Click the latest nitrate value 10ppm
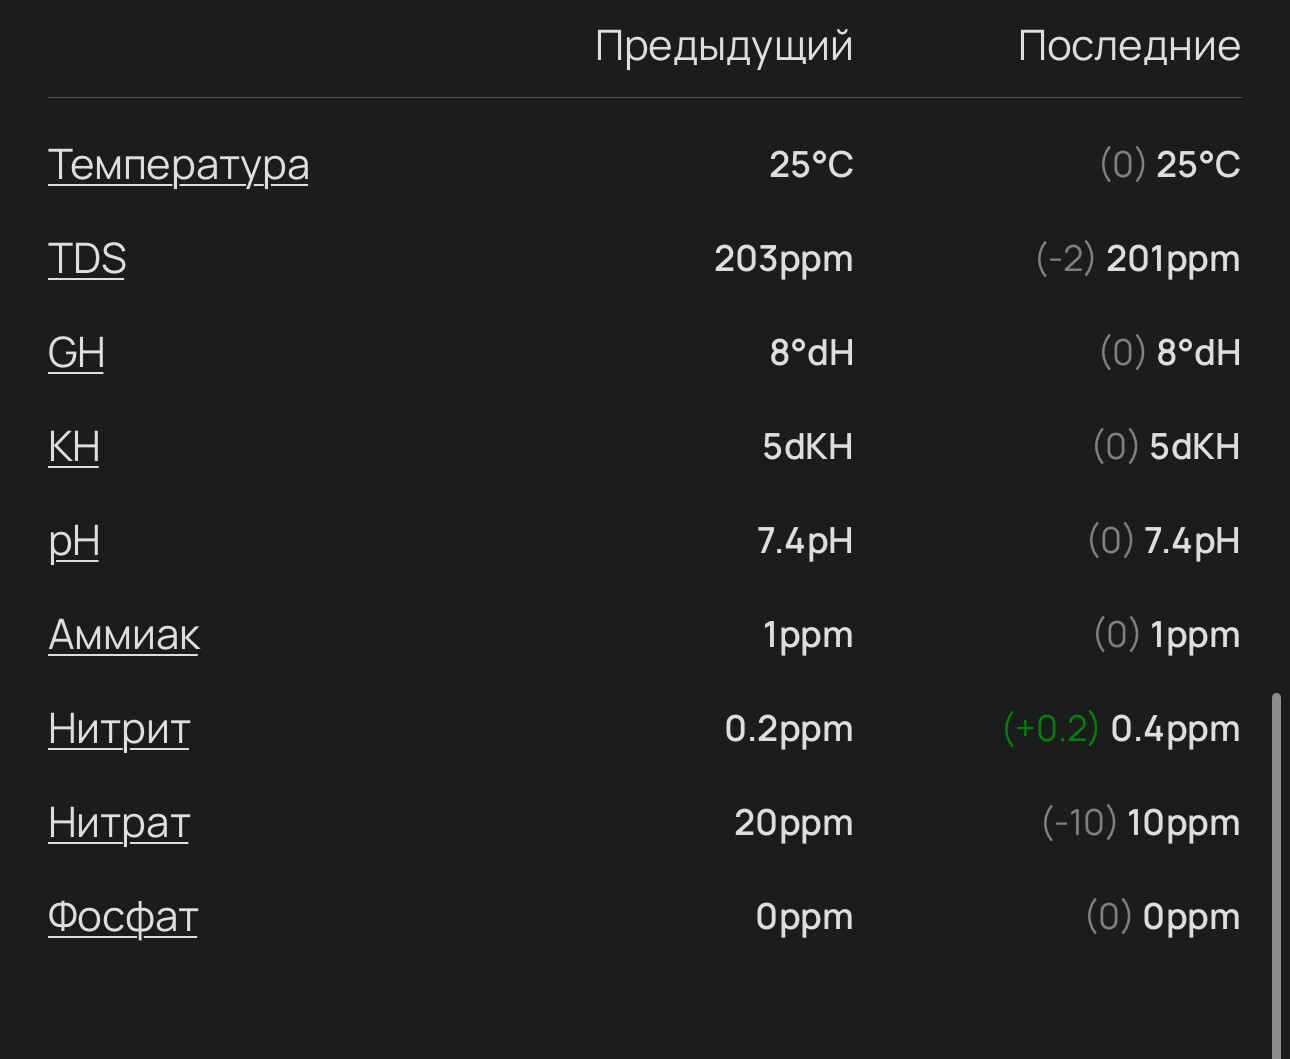The width and height of the screenshot is (1290, 1059). point(1183,823)
